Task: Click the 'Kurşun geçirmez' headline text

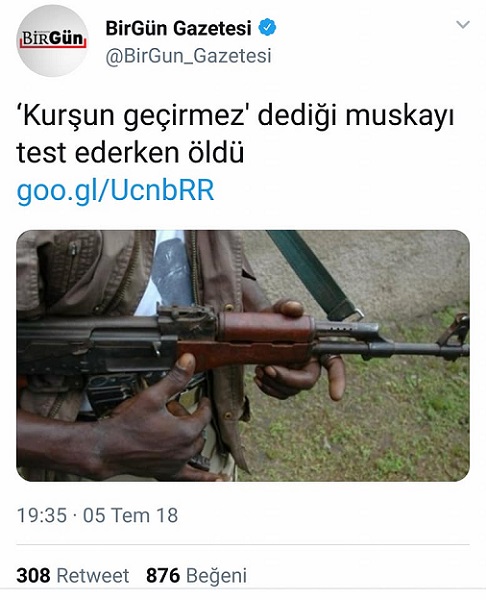Action: [132, 116]
